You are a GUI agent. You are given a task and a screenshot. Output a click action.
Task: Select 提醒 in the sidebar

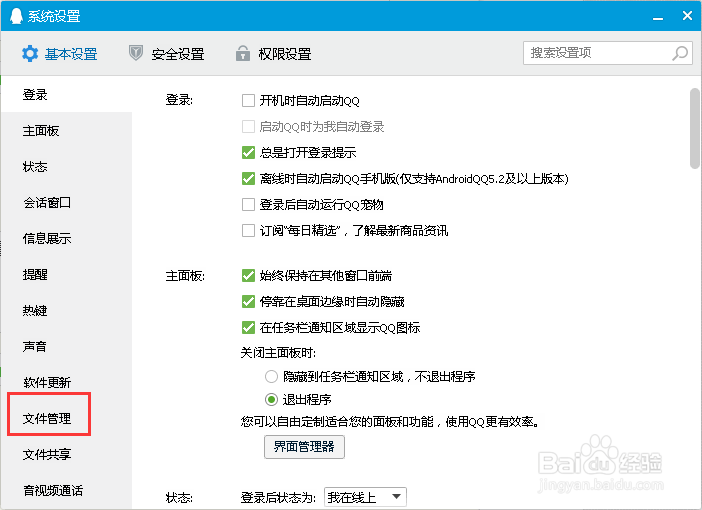click(66, 274)
